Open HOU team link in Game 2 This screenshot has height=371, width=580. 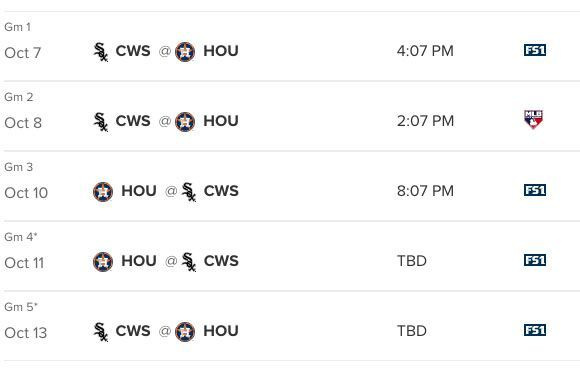[x=221, y=121]
